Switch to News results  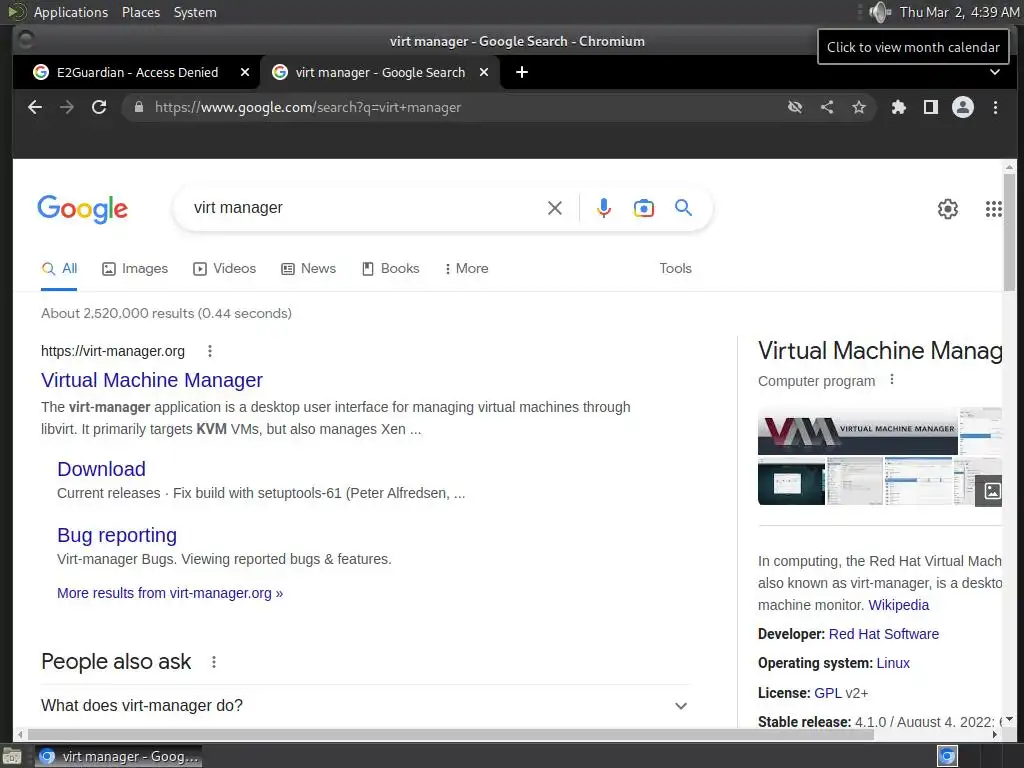(x=308, y=268)
